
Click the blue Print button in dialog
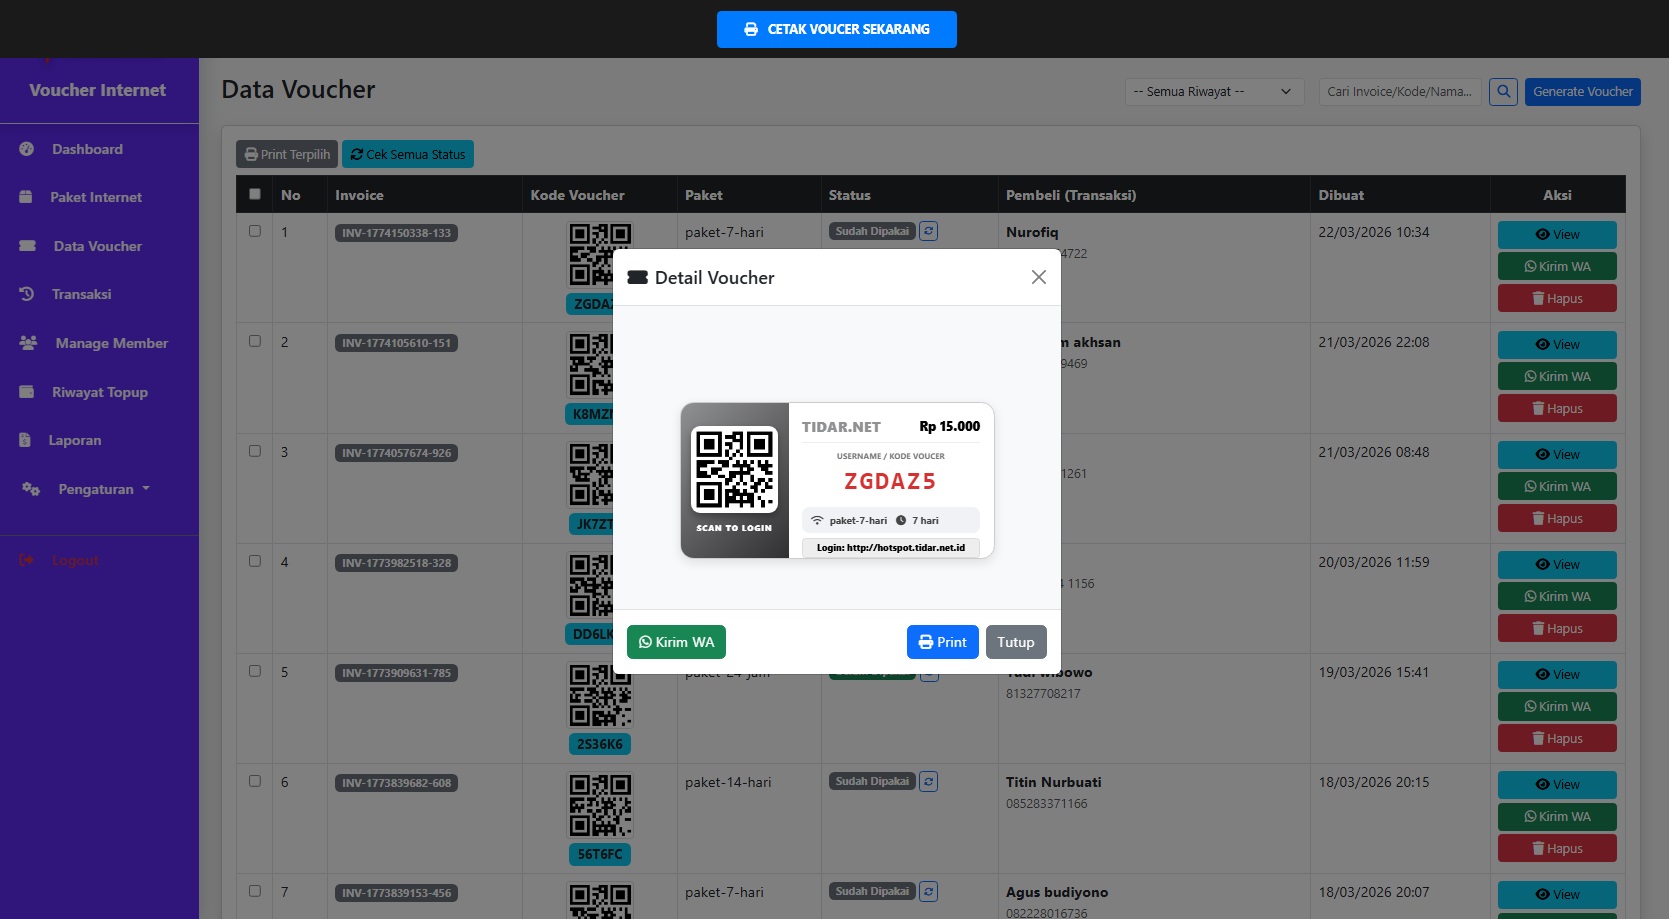pyautogui.click(x=942, y=642)
